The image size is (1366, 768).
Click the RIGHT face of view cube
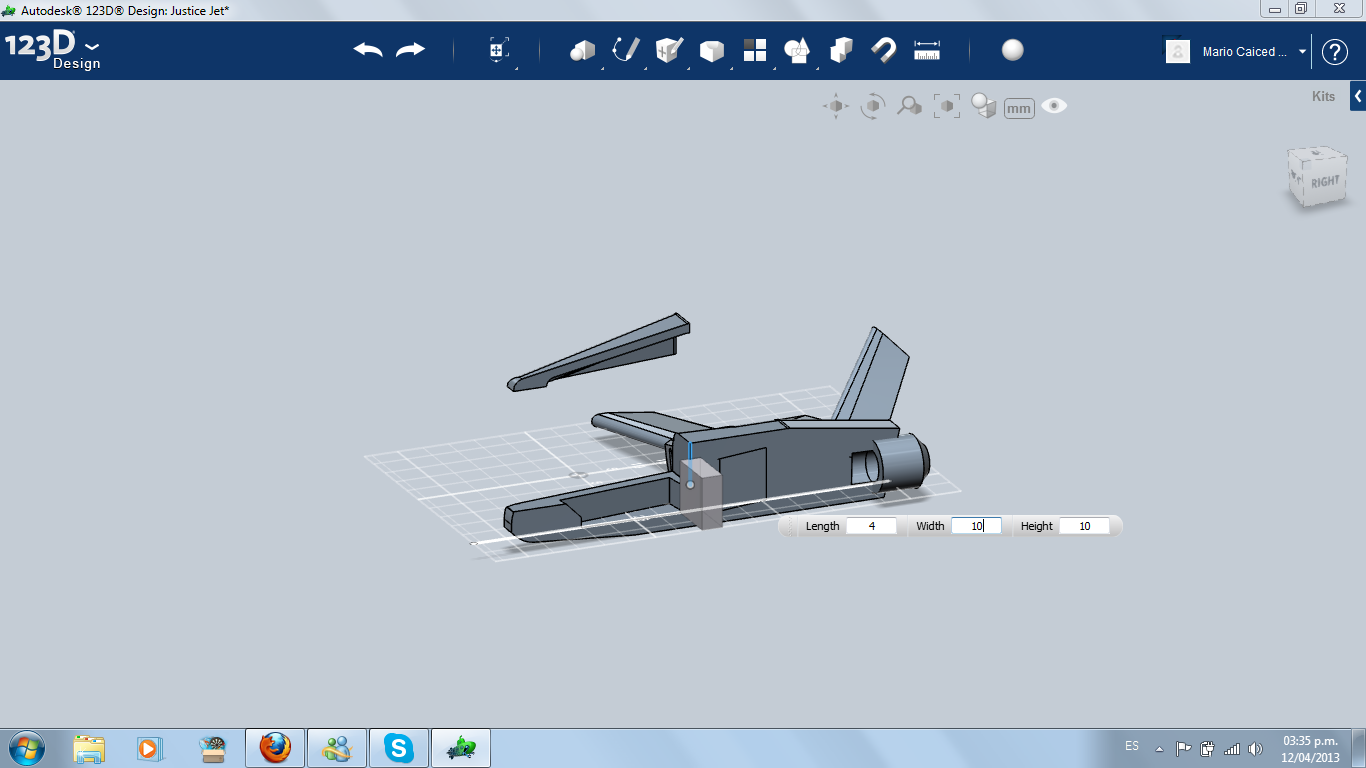click(x=1324, y=182)
